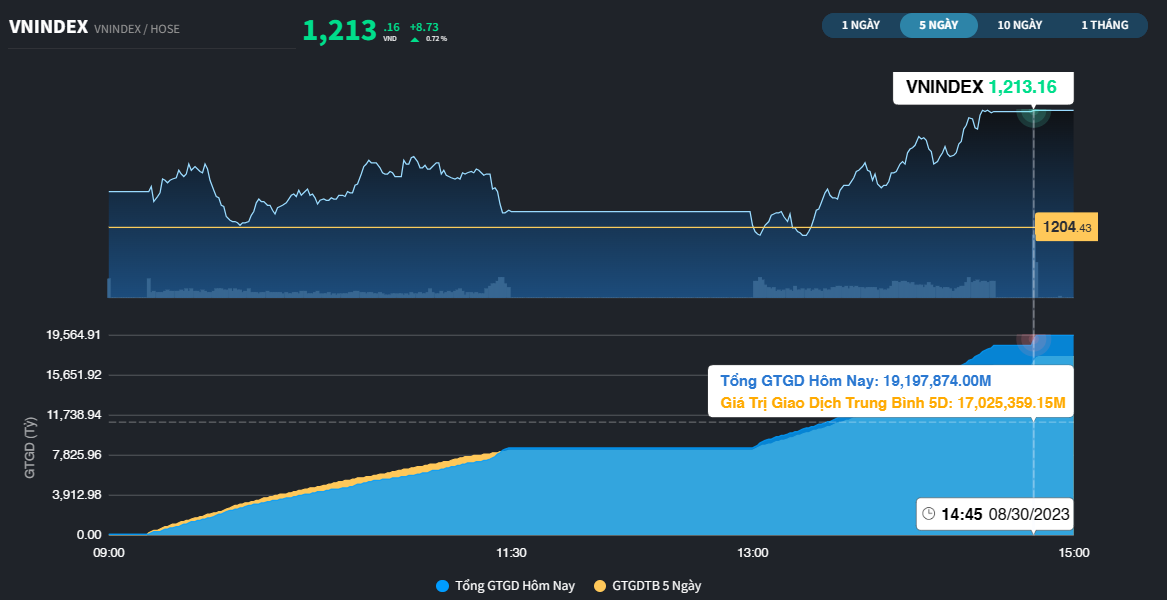
Task: Switch to the 10 NGÀY range tab
Action: point(1020,25)
